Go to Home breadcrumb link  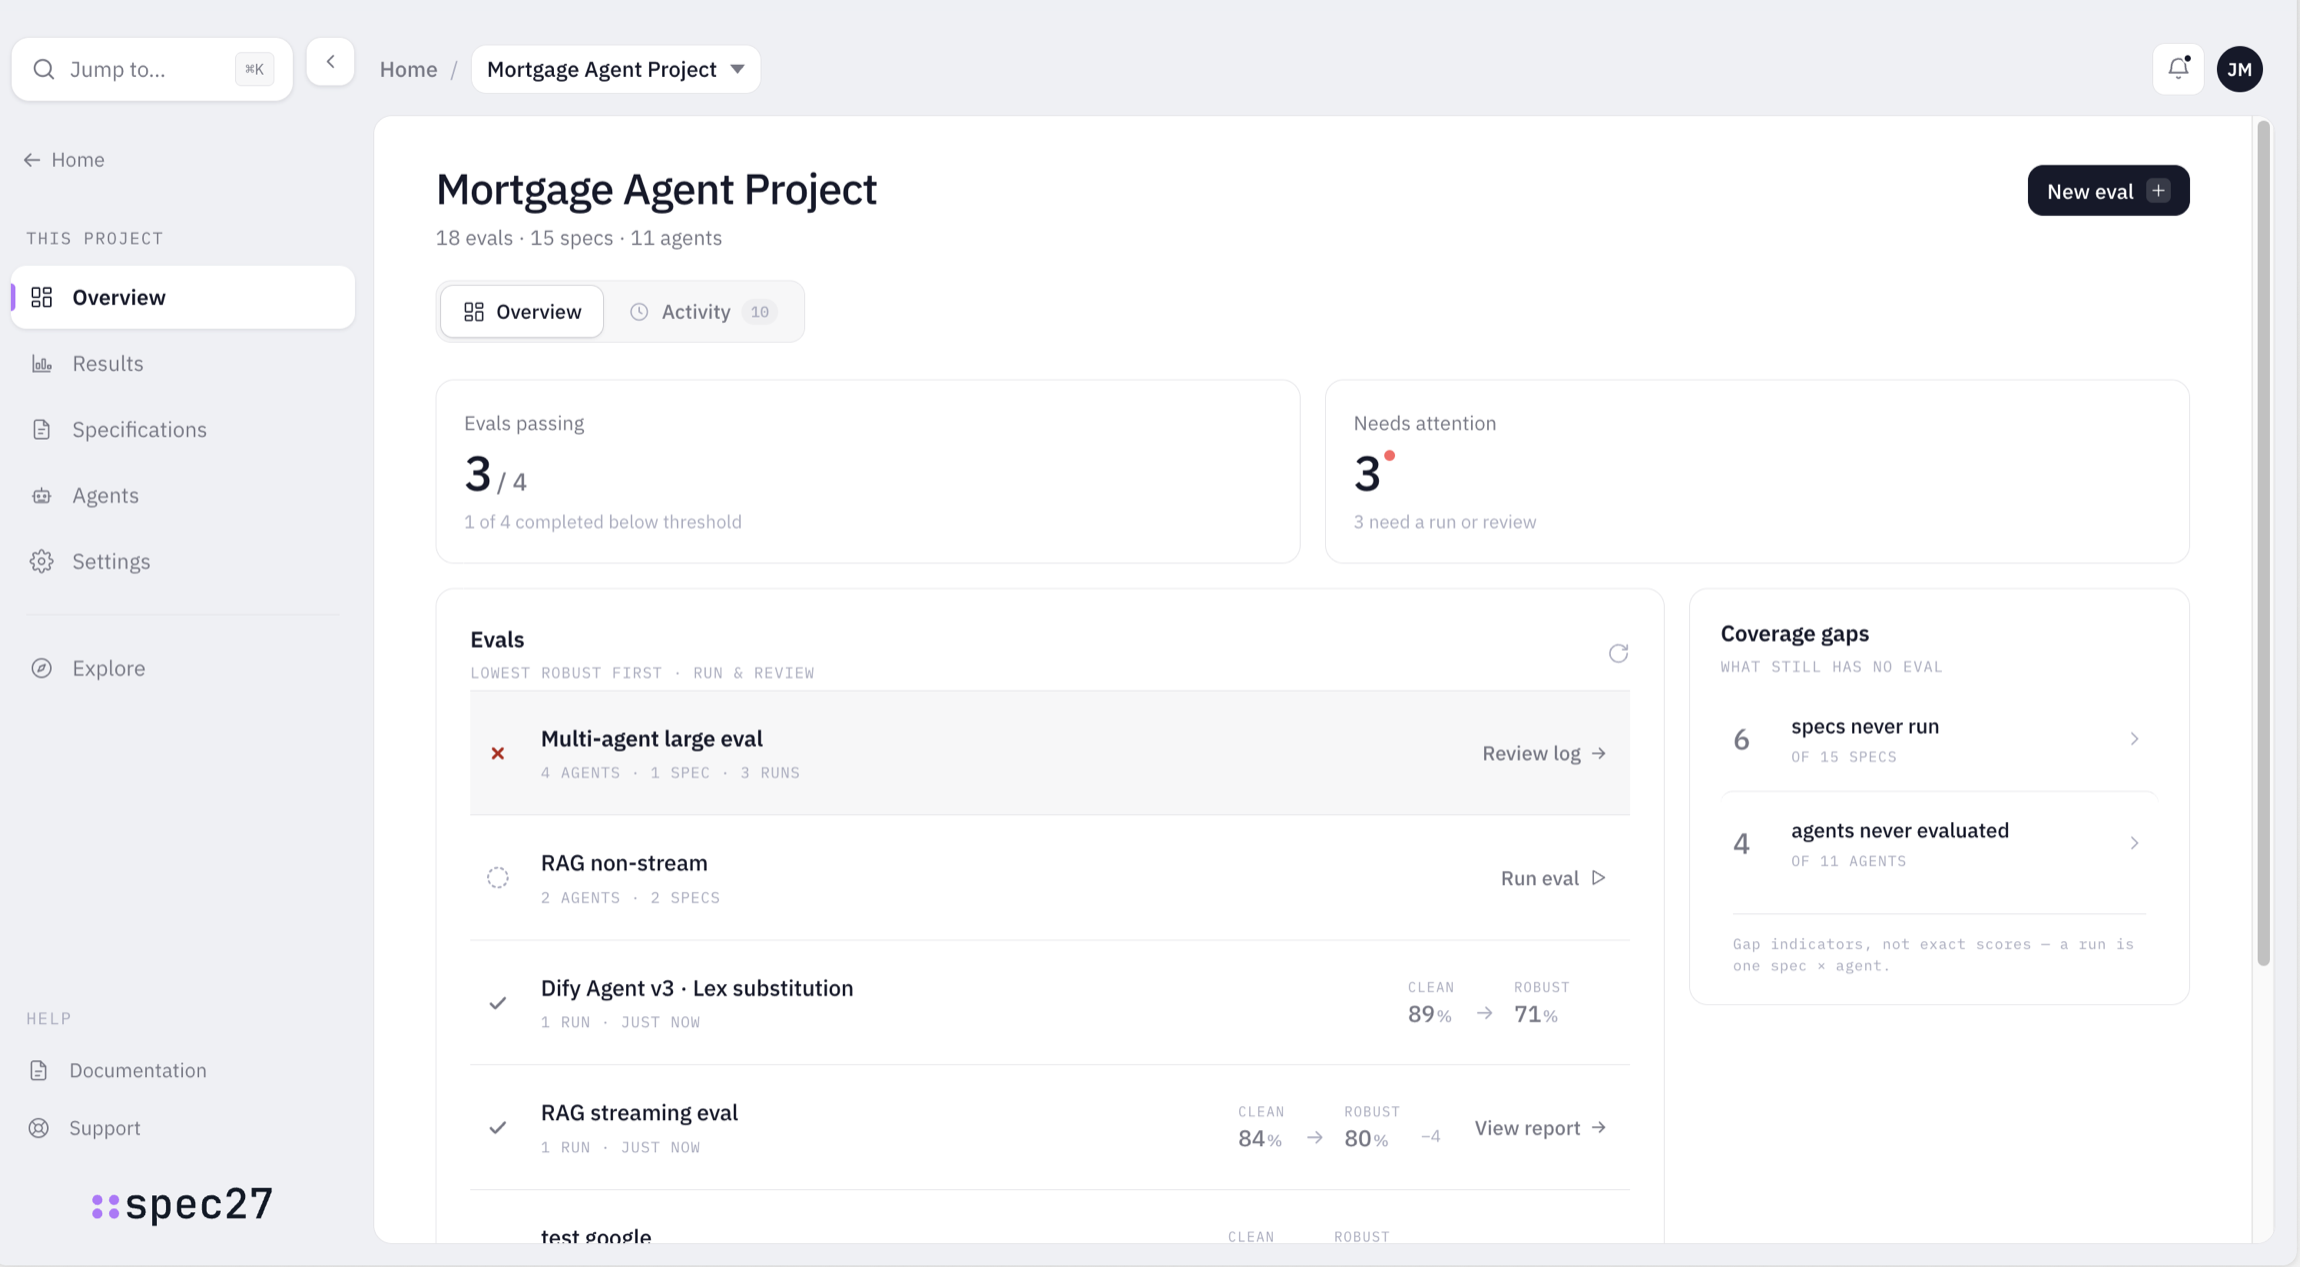(x=408, y=69)
